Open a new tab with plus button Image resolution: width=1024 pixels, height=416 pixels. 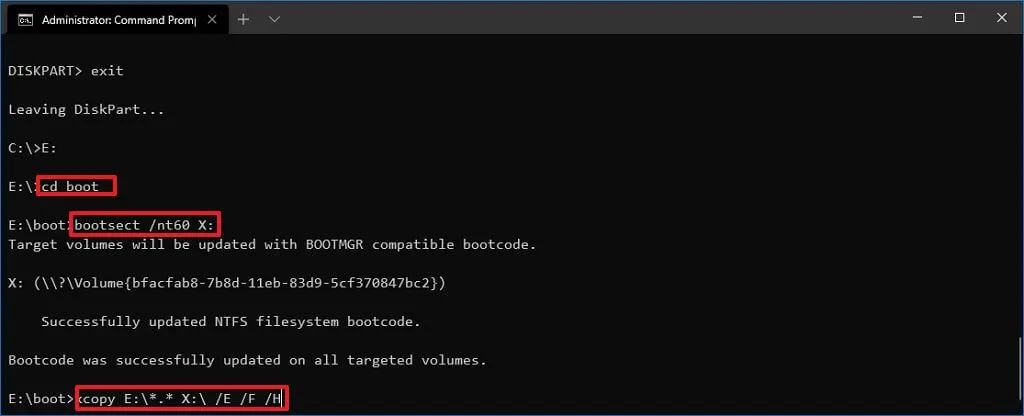point(243,19)
